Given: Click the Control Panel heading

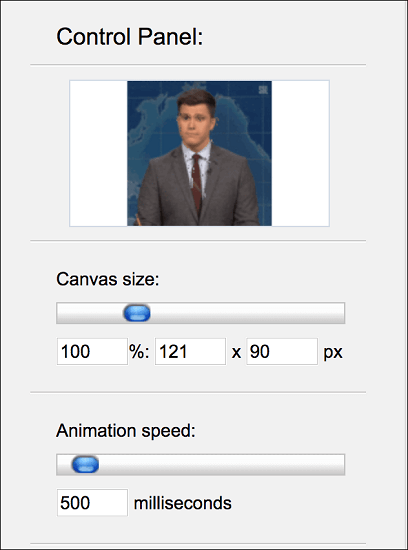Looking at the screenshot, I should (130, 36).
